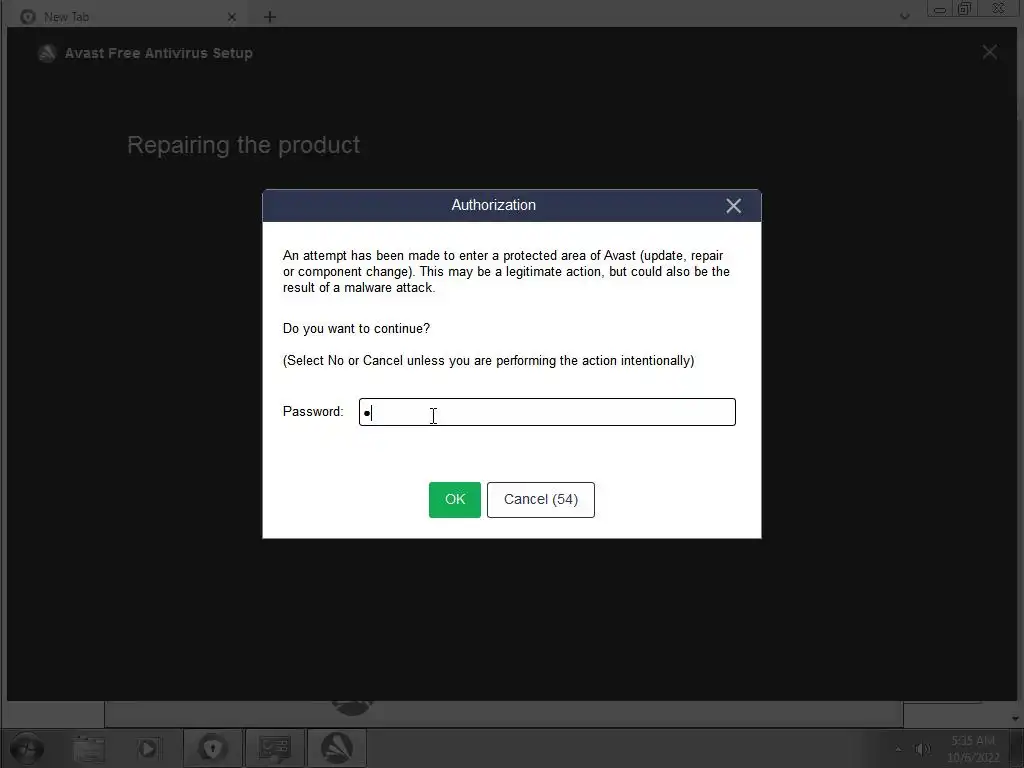Viewport: 1024px width, 768px height.
Task: Click the 'Password:' label
Action: (313, 411)
